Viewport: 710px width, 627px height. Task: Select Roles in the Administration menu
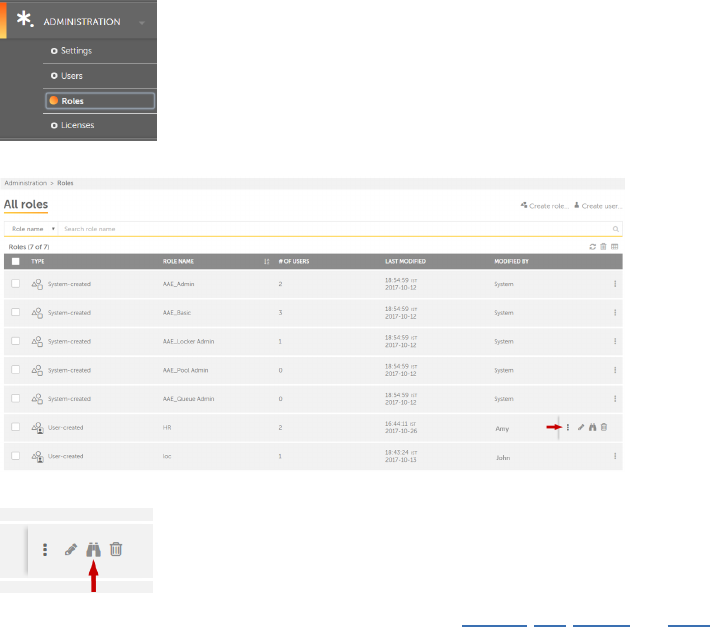100,101
